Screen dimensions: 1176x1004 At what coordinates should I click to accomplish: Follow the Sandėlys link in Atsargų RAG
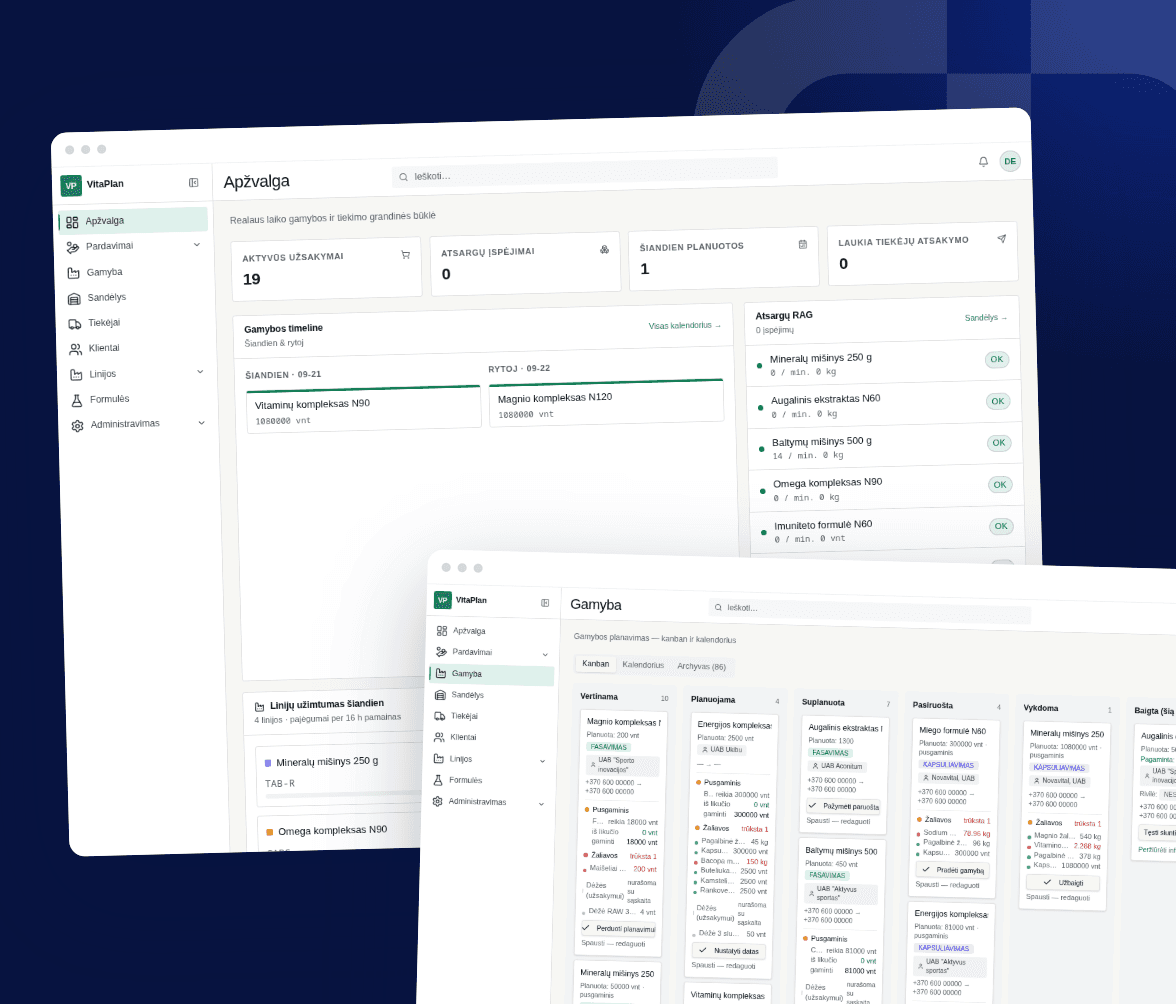pyautogui.click(x=986, y=318)
